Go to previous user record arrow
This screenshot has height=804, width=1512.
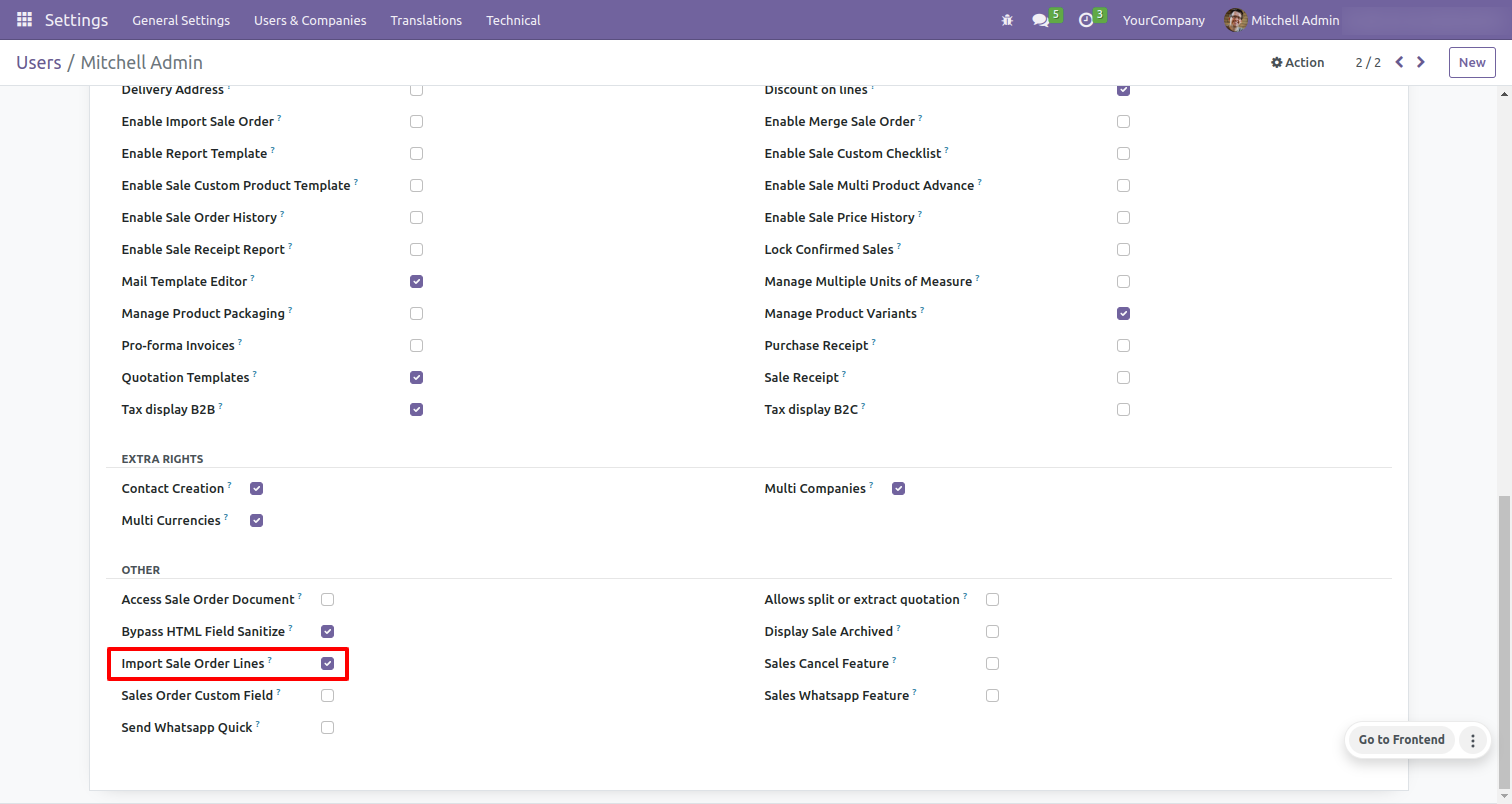1399,62
